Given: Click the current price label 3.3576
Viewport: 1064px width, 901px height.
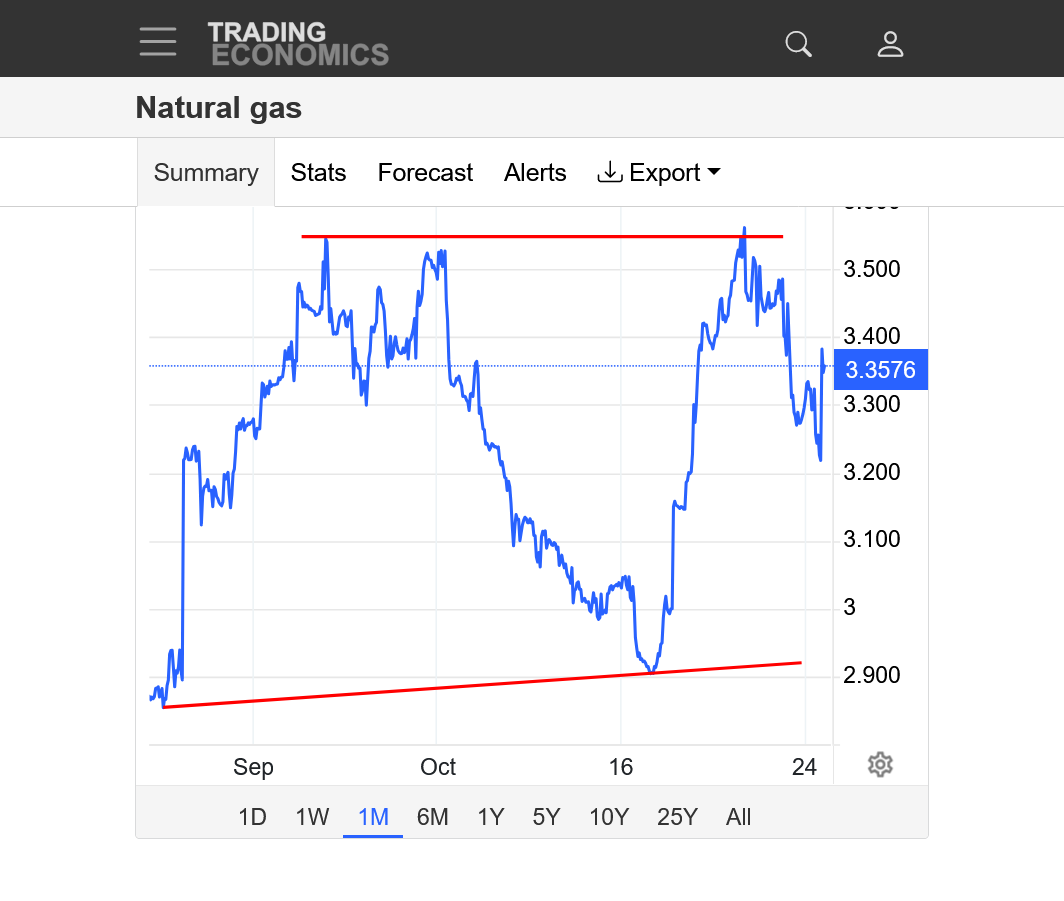Looking at the screenshot, I should coord(880,370).
